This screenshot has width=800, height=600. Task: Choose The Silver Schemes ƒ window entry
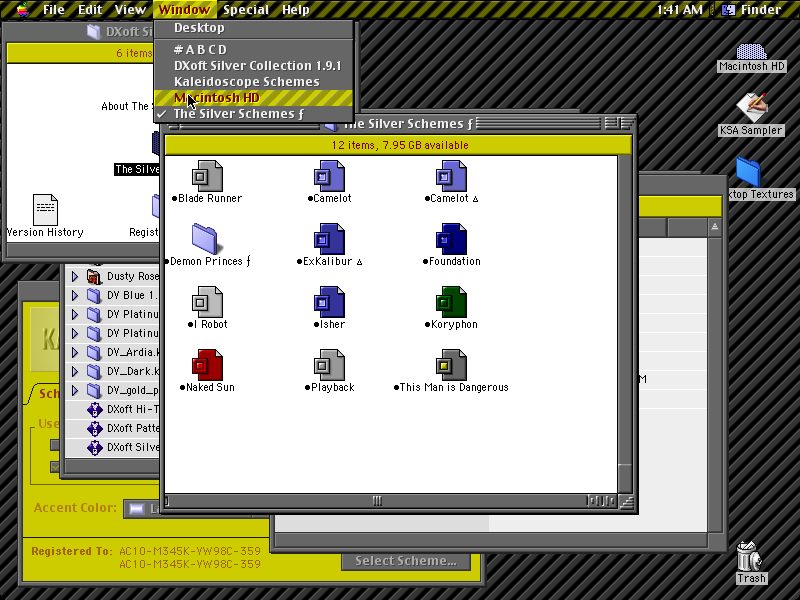point(253,114)
